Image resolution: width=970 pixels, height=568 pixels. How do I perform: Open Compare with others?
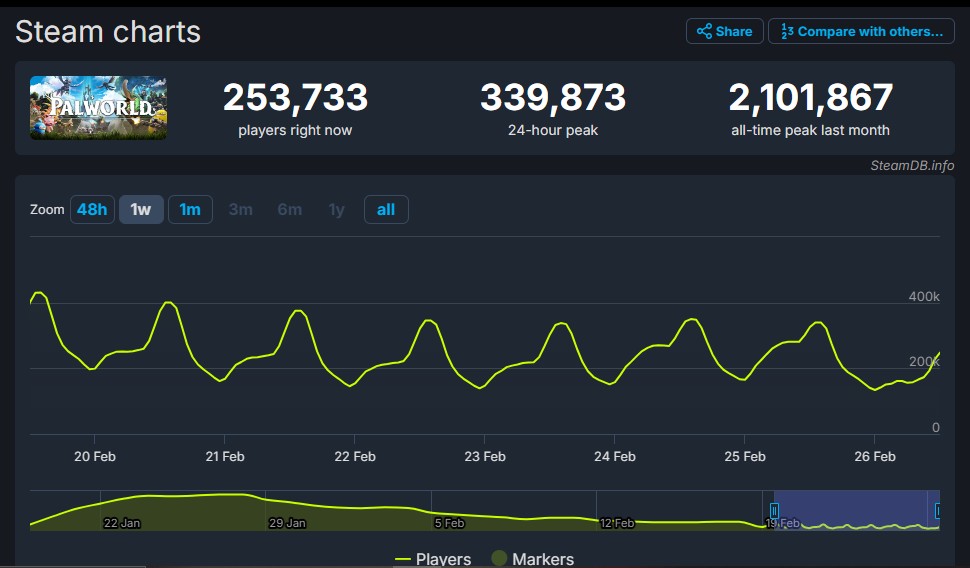click(861, 31)
